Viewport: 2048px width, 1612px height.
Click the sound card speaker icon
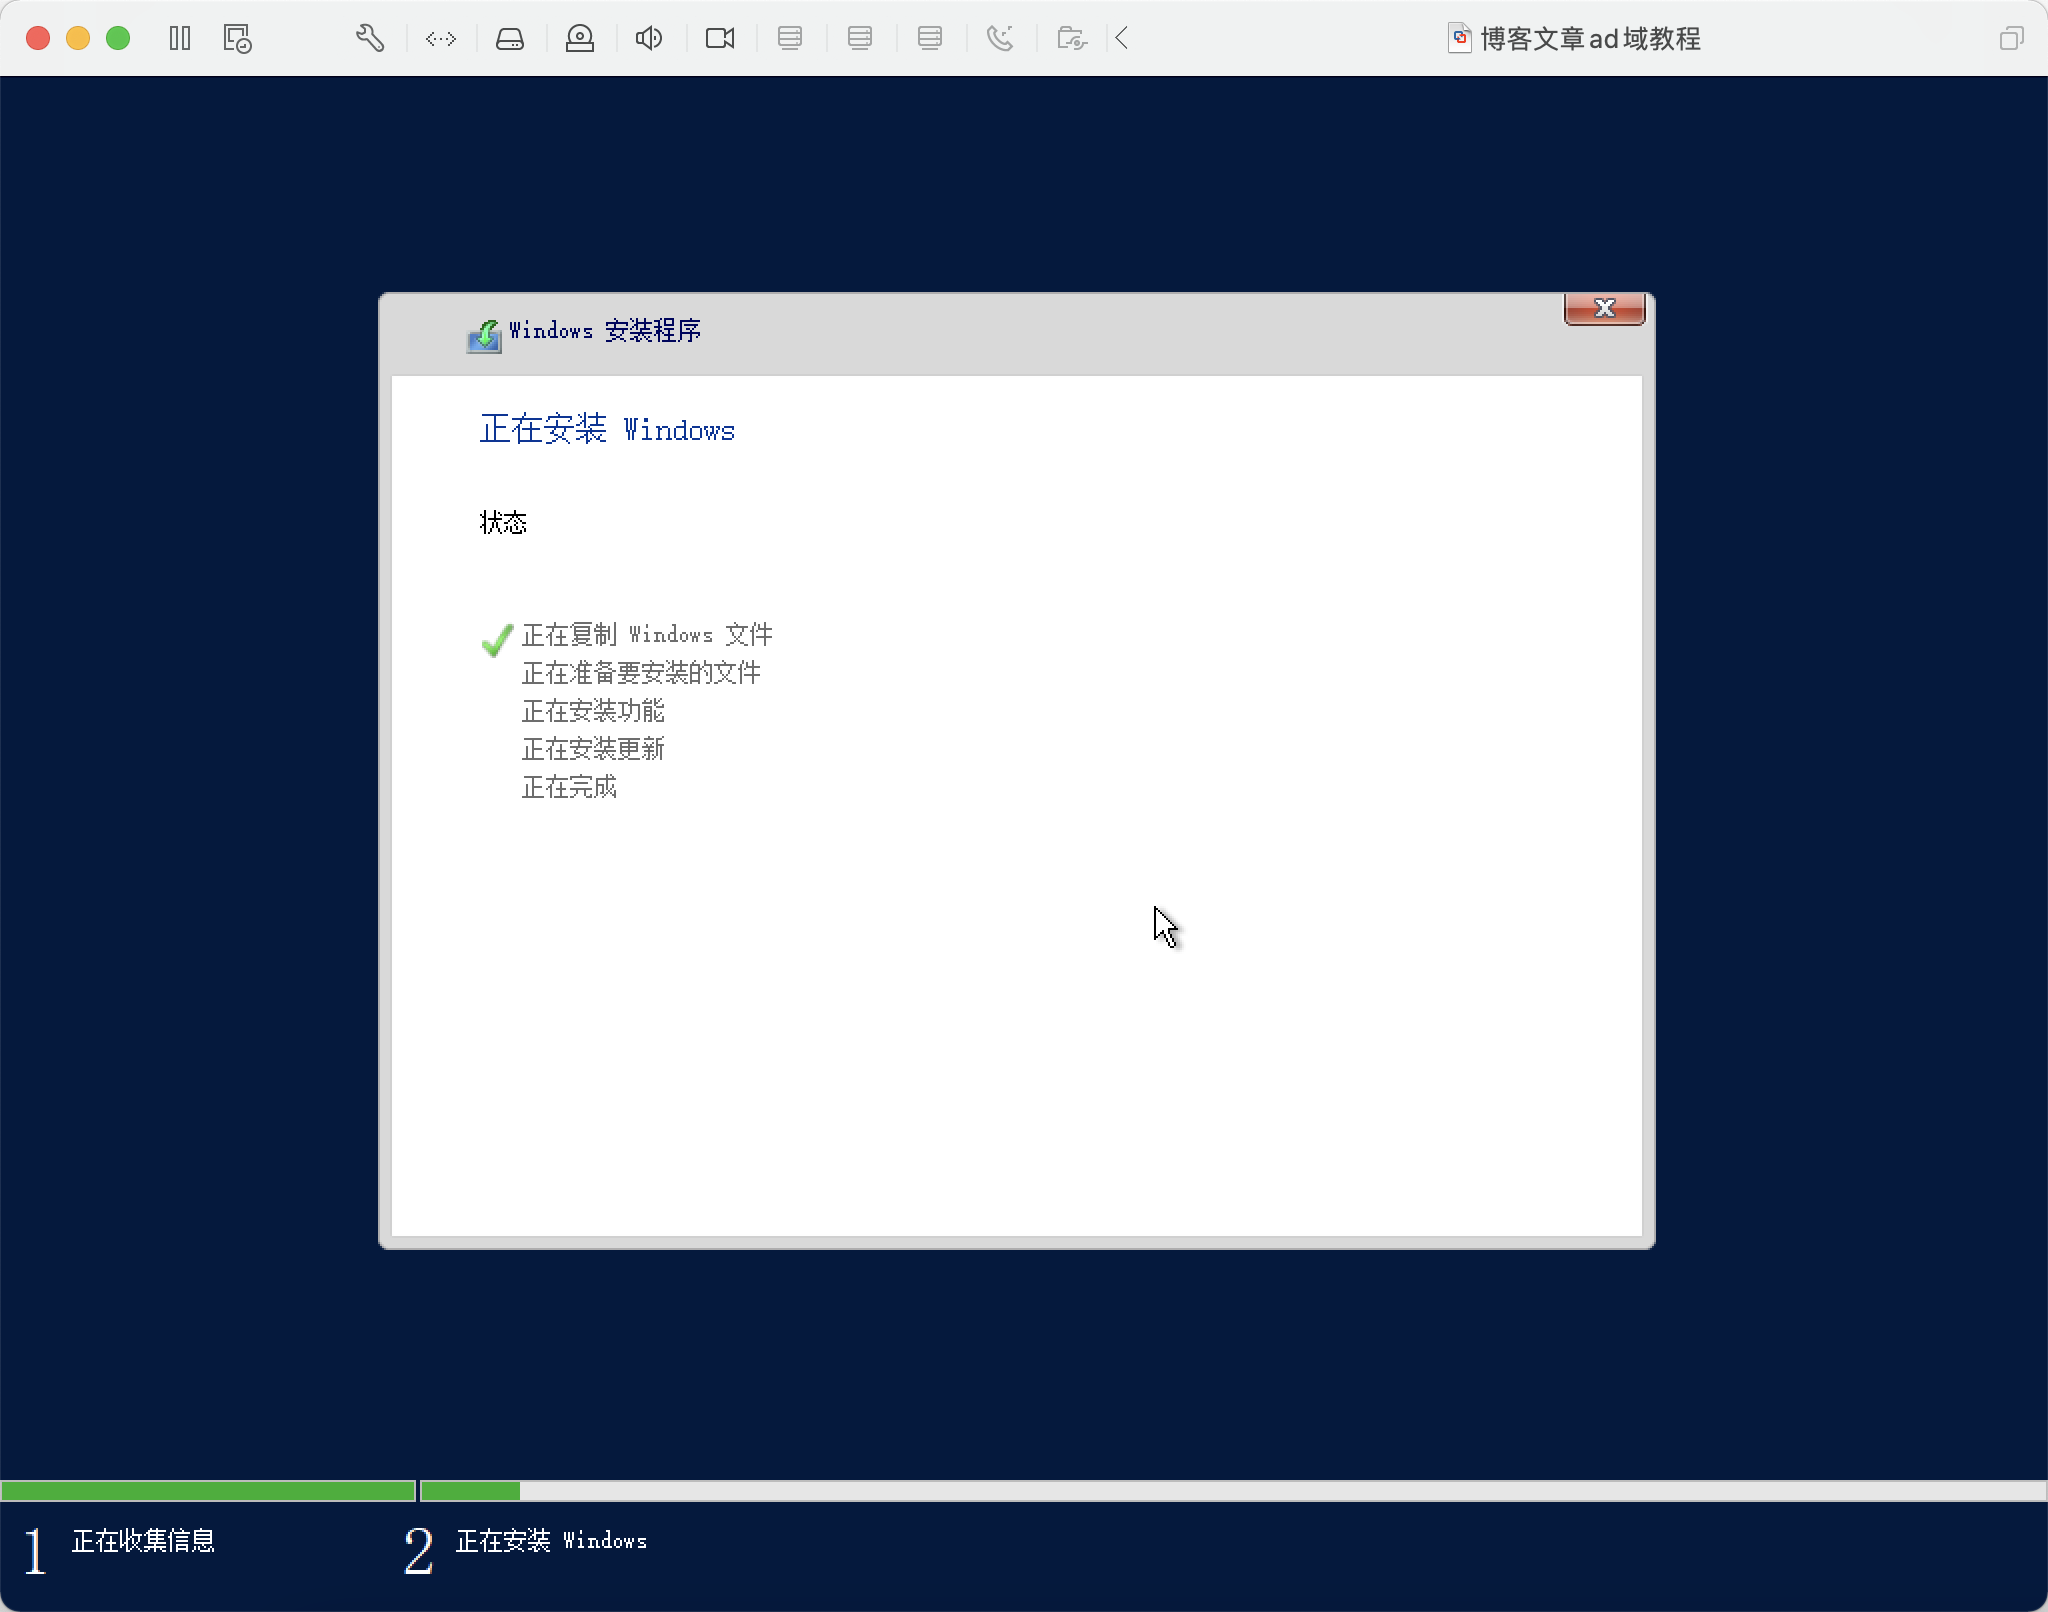click(x=649, y=39)
